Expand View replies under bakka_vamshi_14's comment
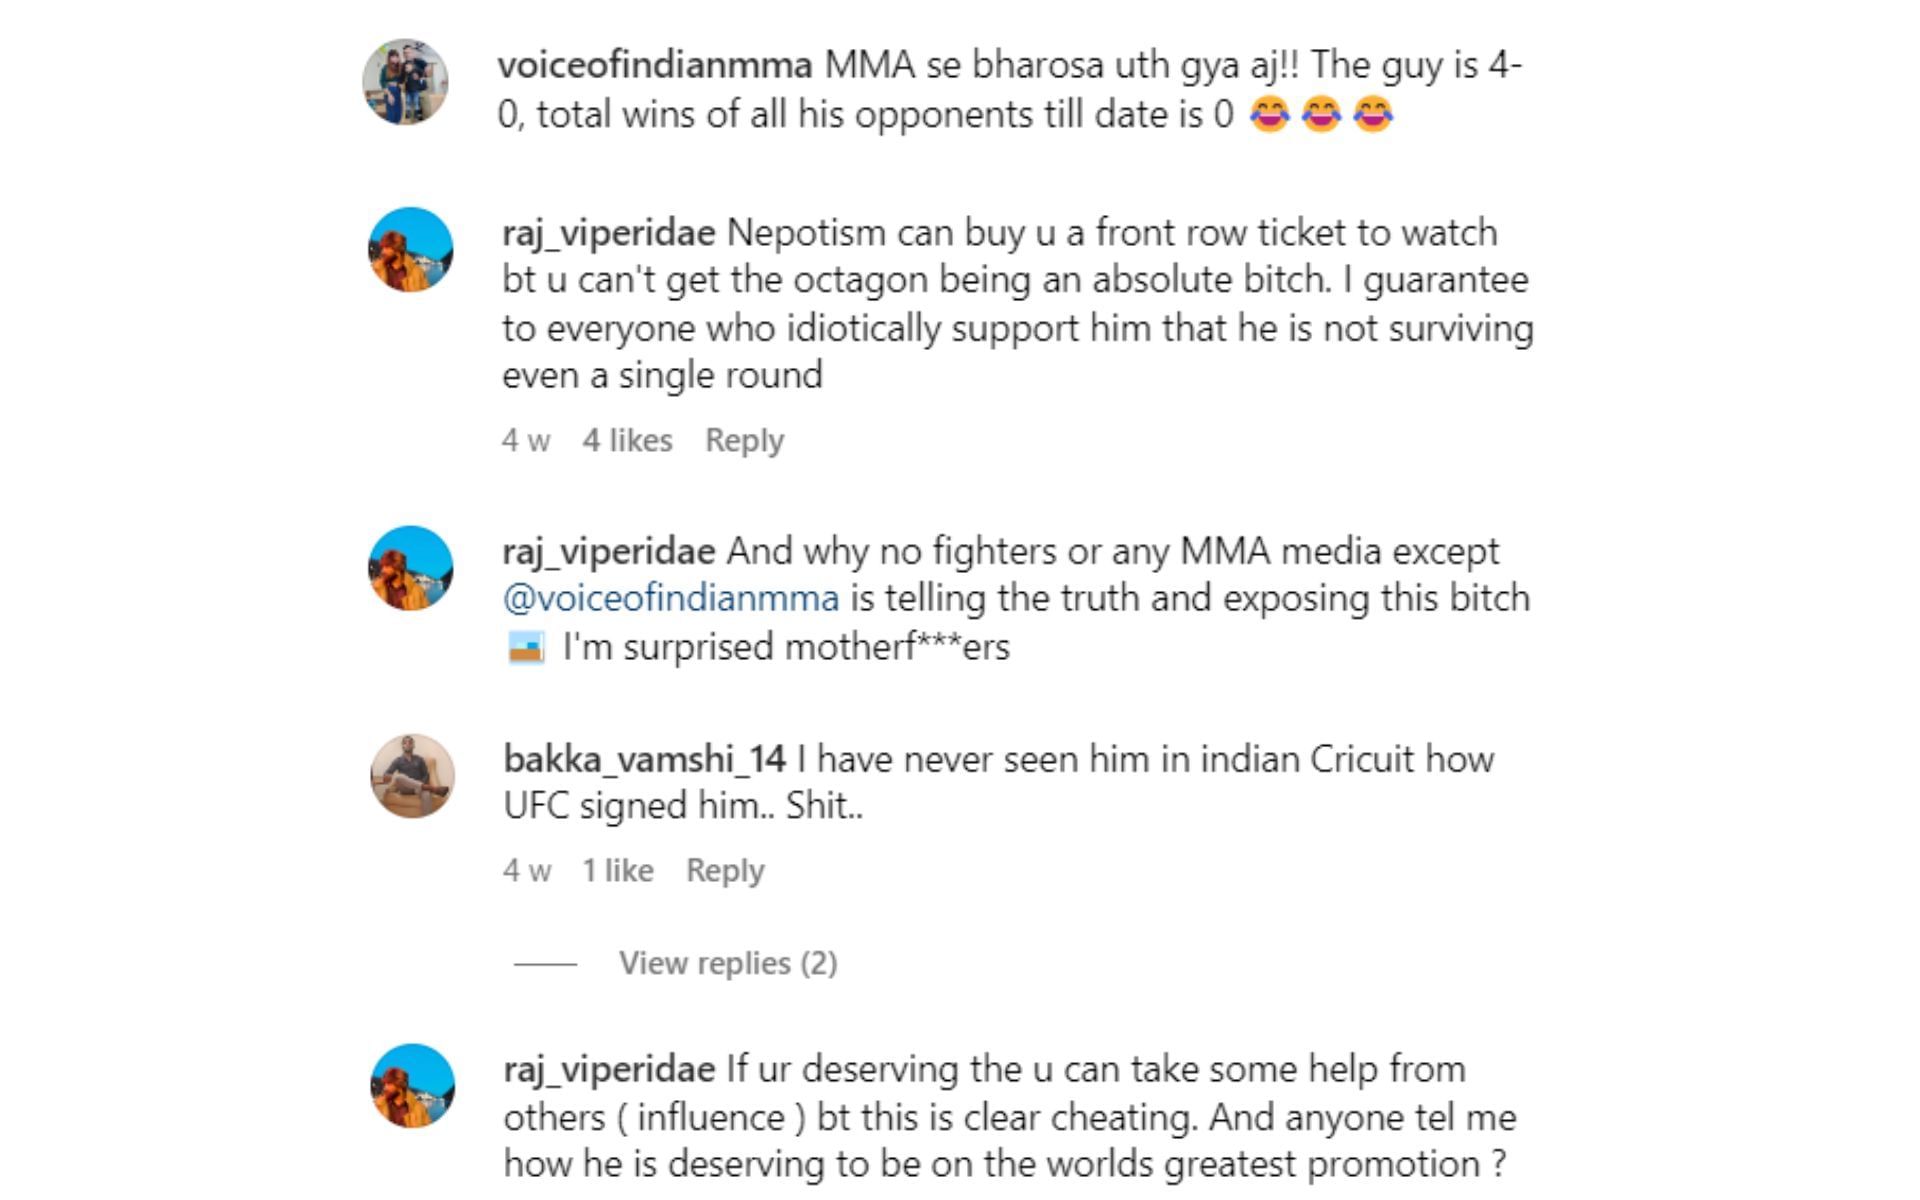This screenshot has width=1920, height=1200. [x=728, y=963]
